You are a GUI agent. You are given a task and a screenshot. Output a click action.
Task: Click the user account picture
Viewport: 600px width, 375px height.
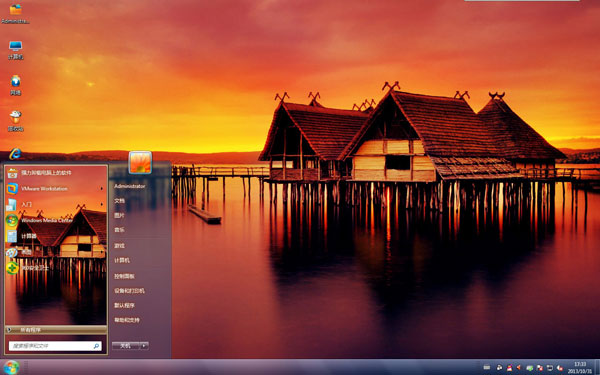[x=140, y=162]
